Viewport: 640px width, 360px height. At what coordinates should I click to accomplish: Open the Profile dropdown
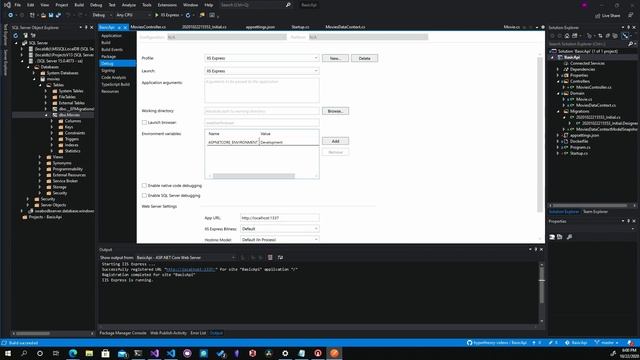click(x=262, y=58)
